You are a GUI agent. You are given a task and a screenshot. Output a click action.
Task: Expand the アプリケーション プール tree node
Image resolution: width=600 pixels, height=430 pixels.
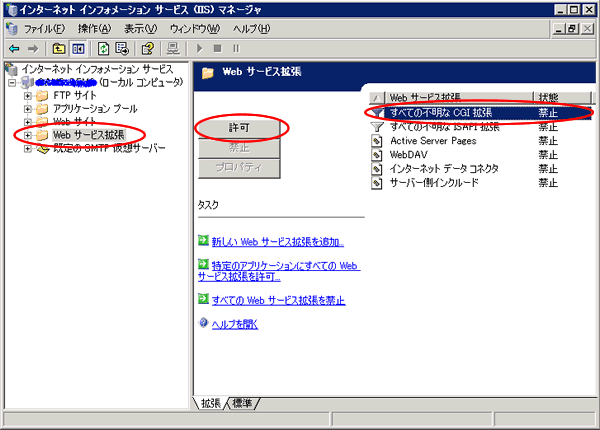(27, 108)
